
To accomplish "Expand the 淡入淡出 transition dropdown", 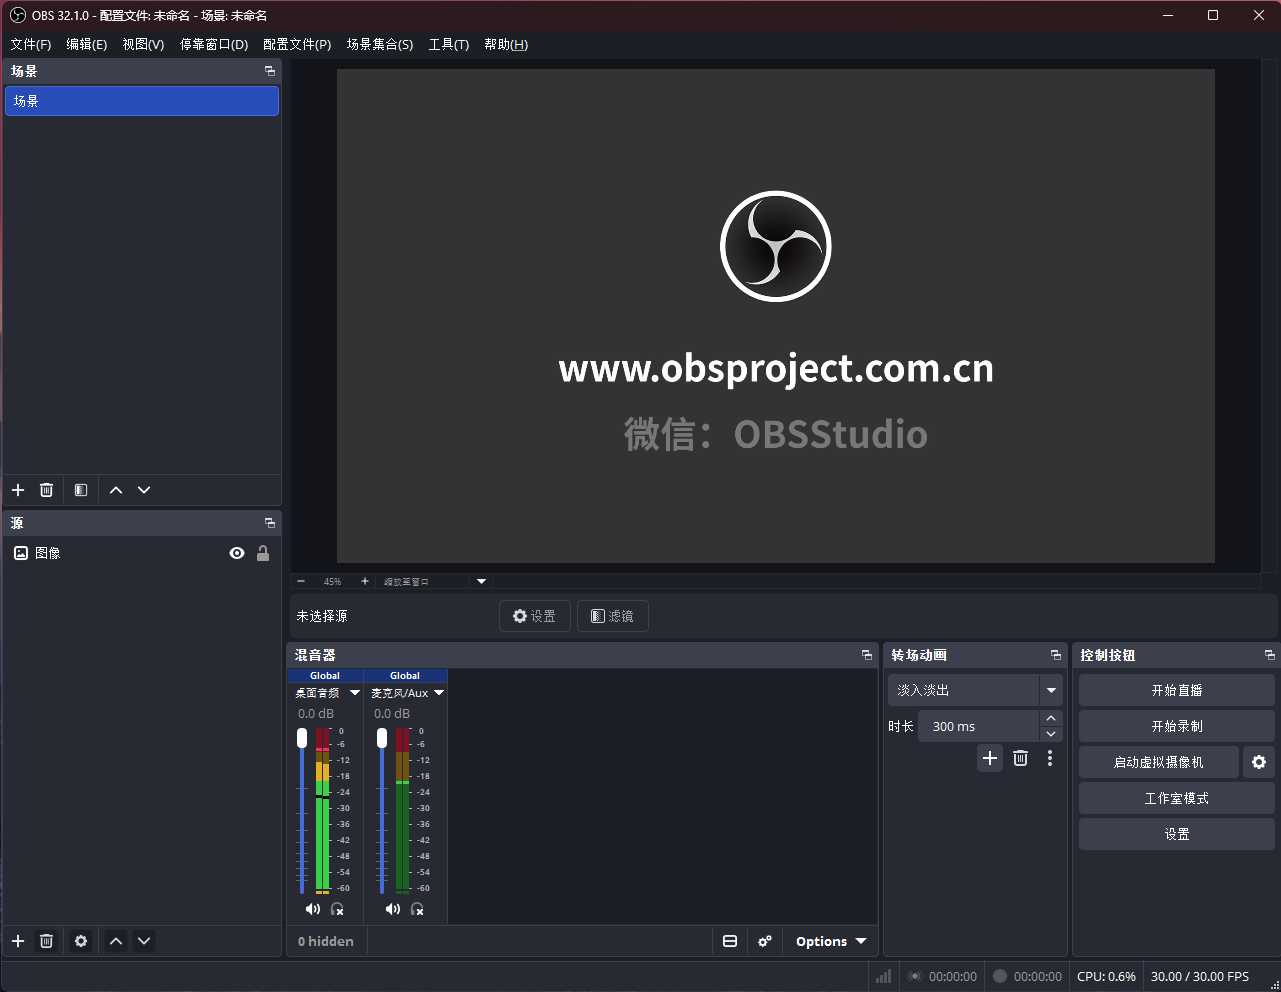I will coord(1051,690).
